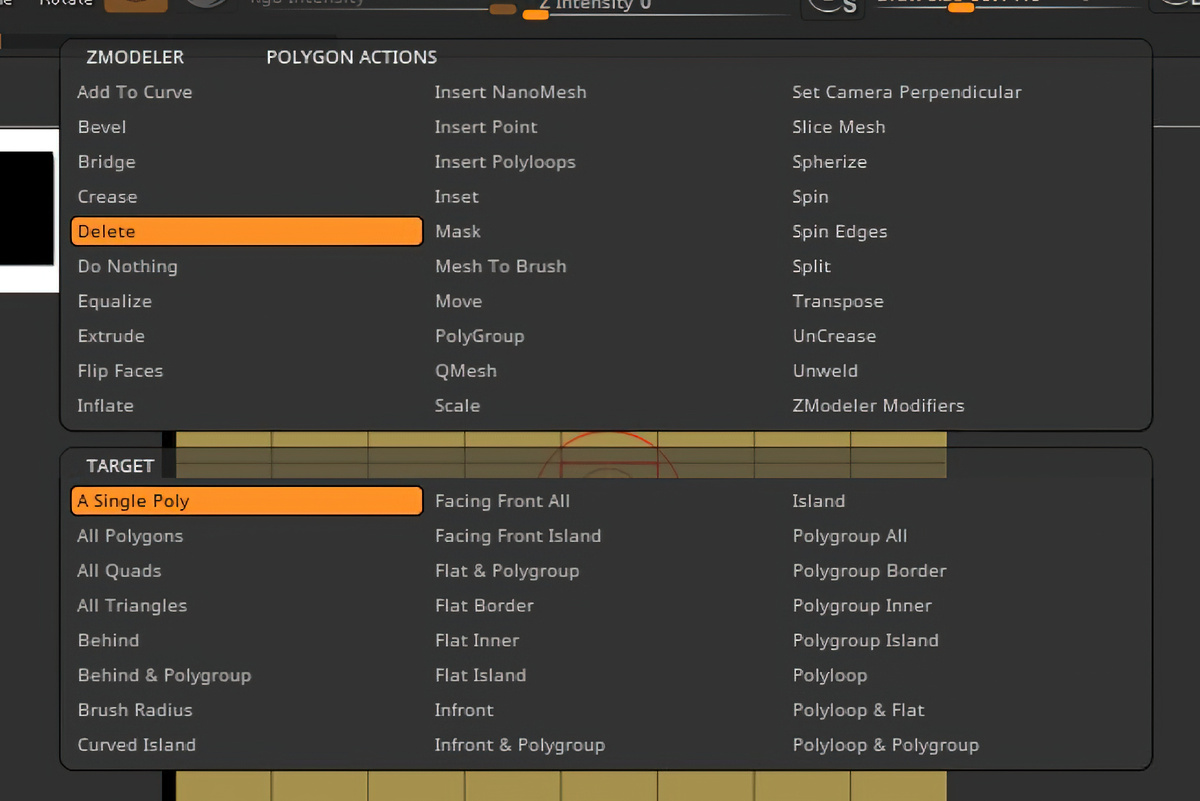1200x801 pixels.
Task: Set target to Polyloop
Action: coord(829,675)
